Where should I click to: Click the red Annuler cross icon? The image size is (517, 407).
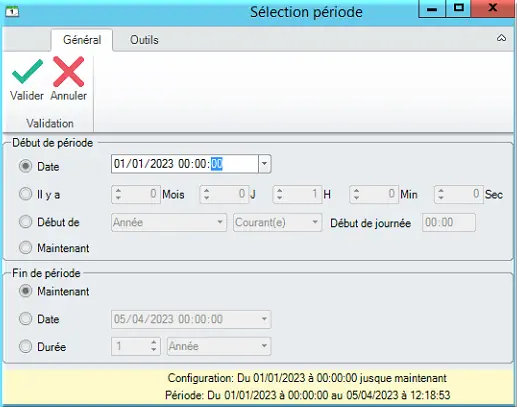coord(68,71)
